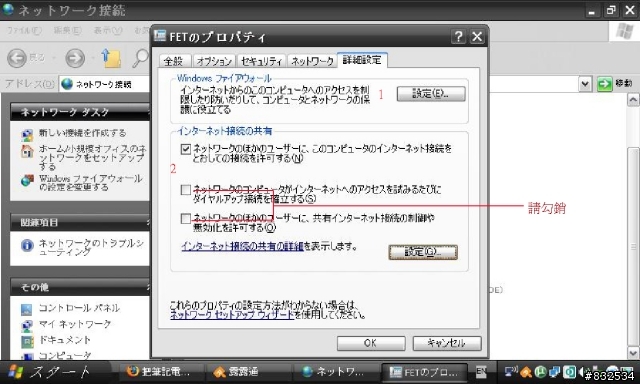This screenshot has height=384, width=640.
Task: Toggle the dial-up connection establish checkbox
Action: [186, 190]
